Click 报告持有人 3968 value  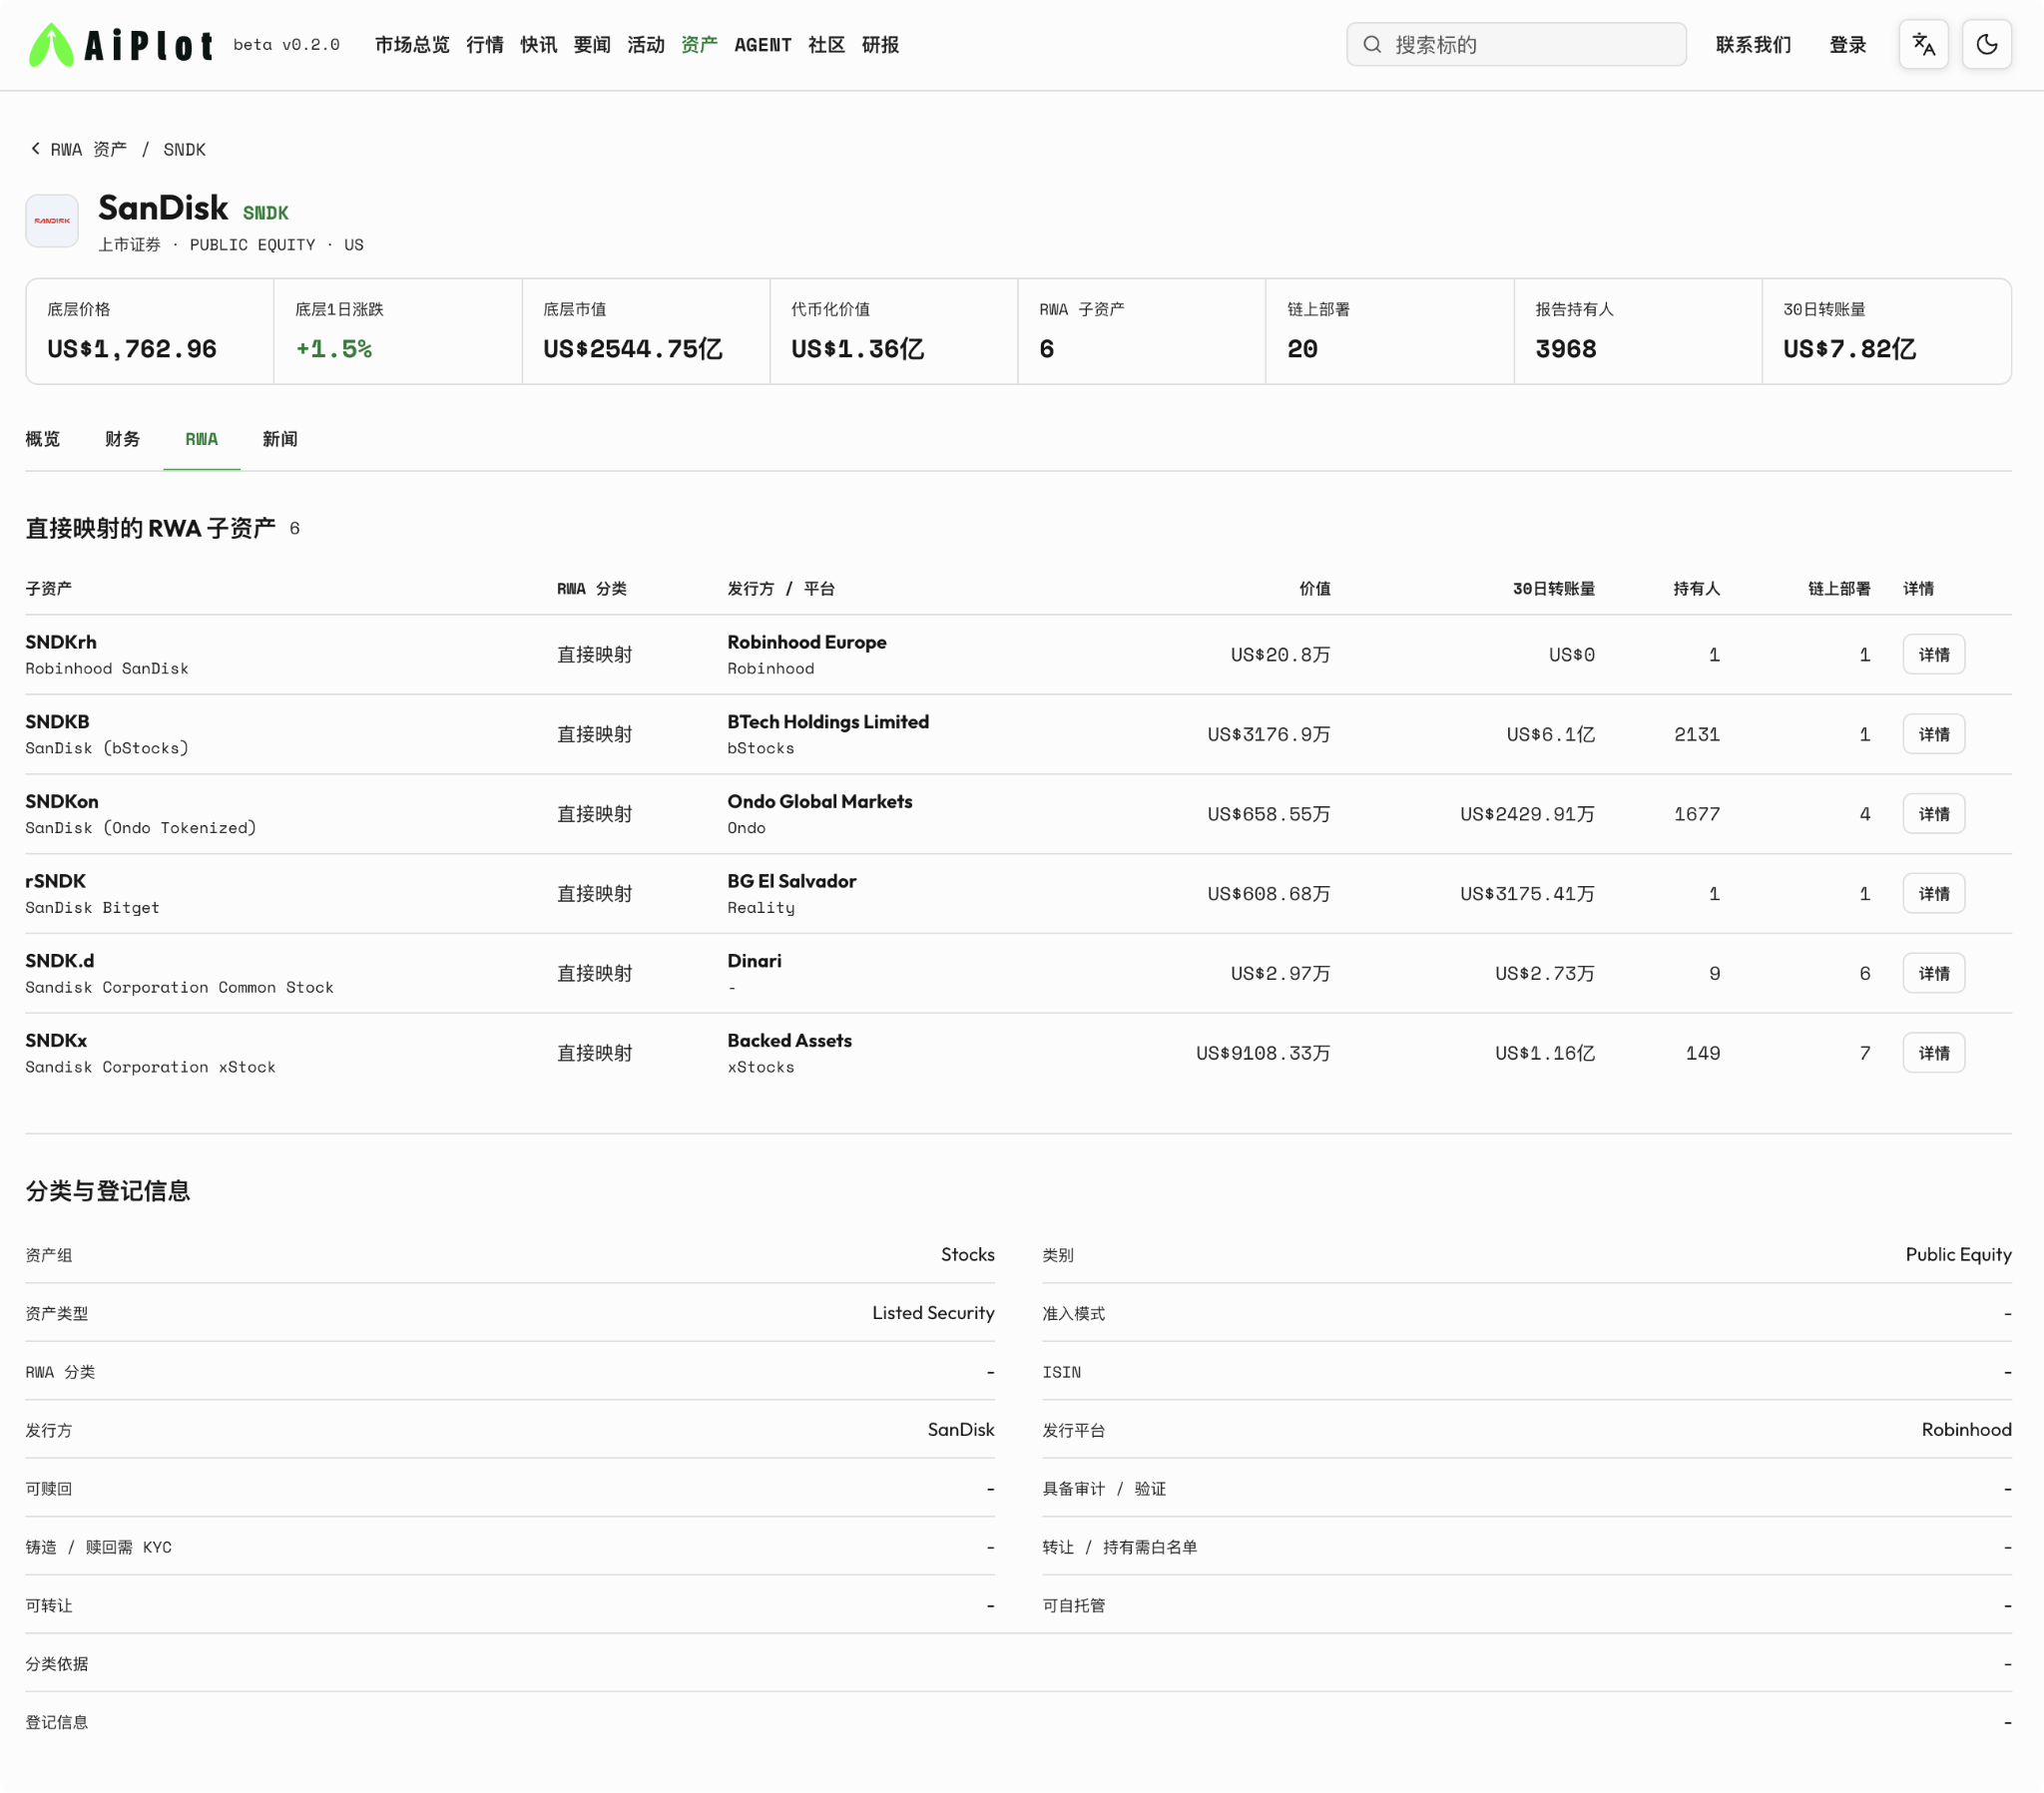click(x=1566, y=349)
